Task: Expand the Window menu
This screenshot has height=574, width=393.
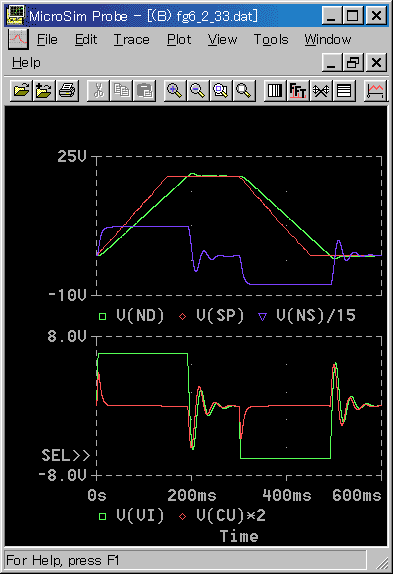Action: [328, 40]
